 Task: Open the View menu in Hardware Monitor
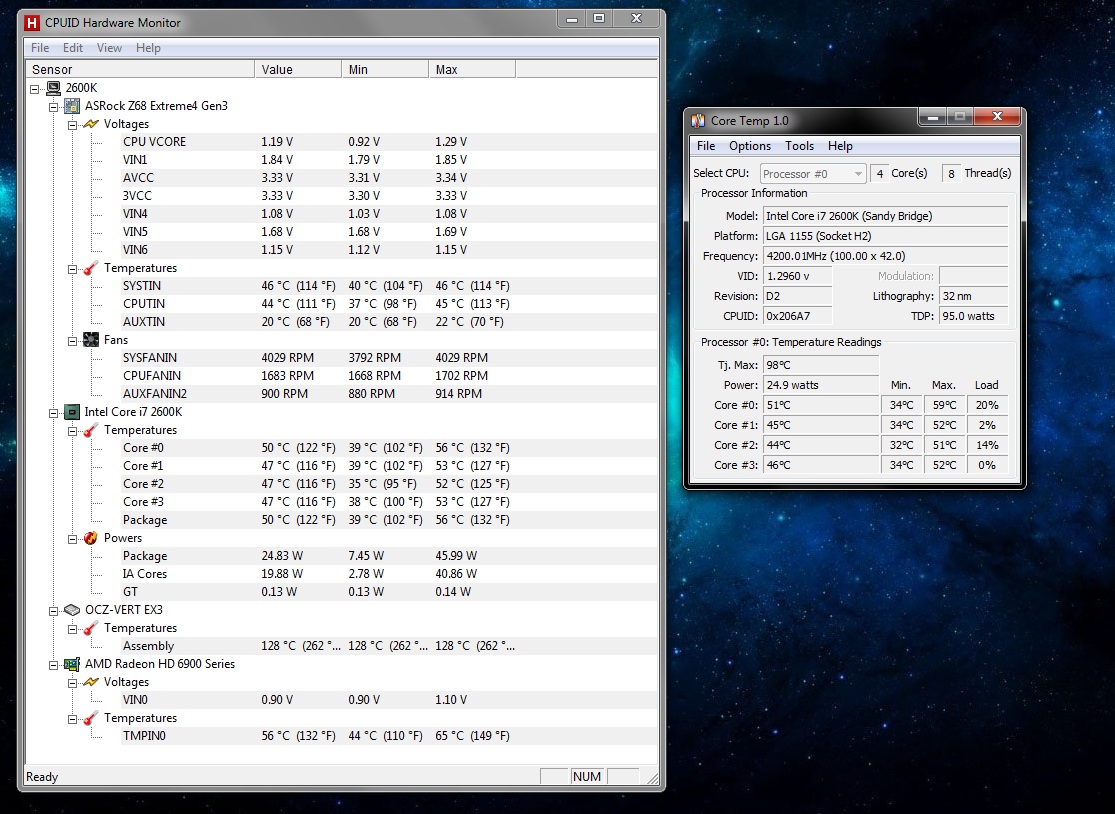click(x=109, y=48)
